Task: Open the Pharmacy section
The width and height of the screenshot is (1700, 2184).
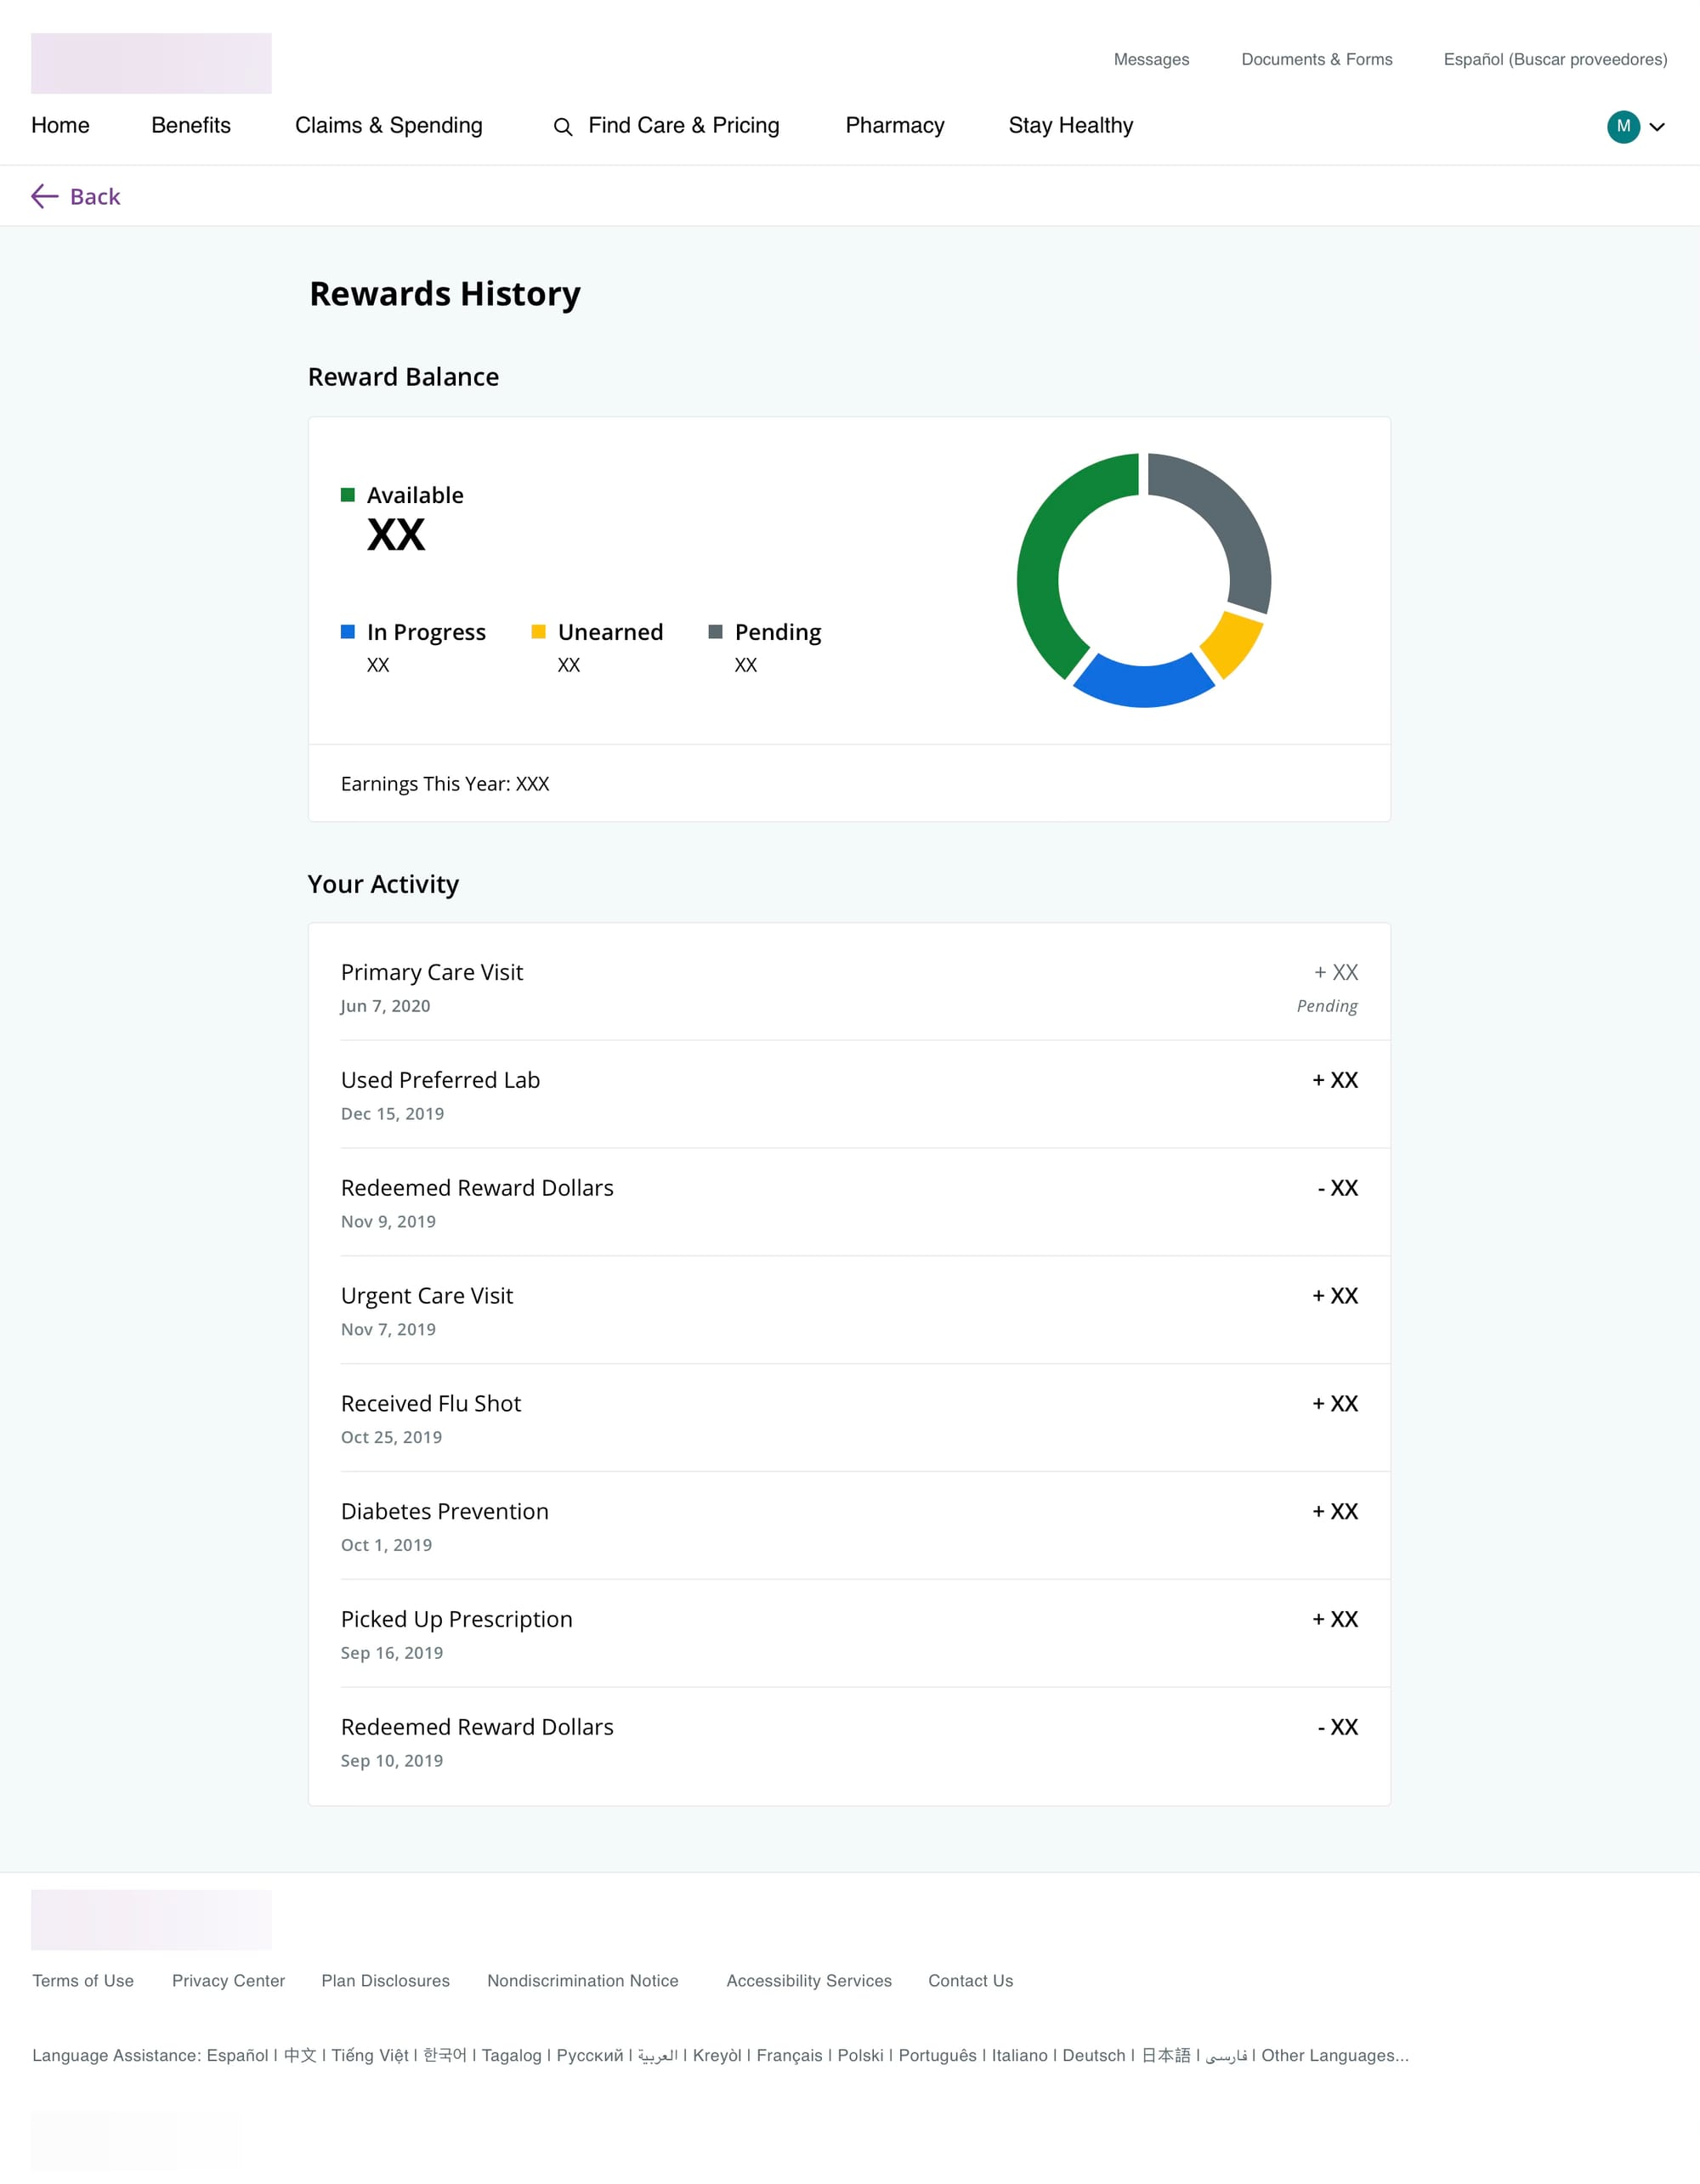Action: [x=894, y=126]
